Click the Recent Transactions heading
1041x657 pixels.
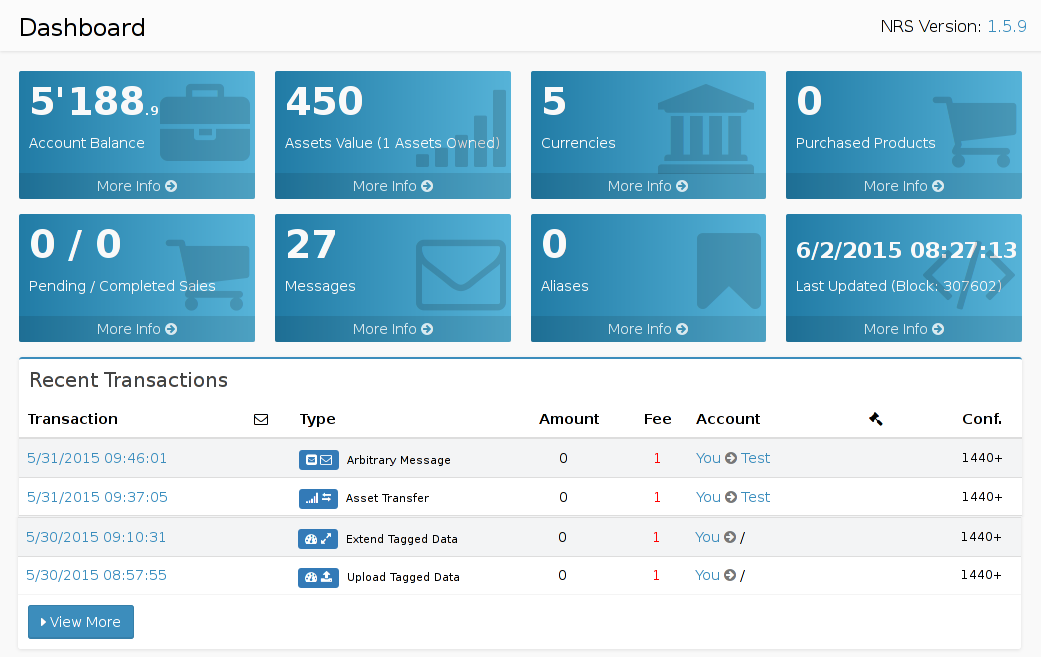pos(129,380)
